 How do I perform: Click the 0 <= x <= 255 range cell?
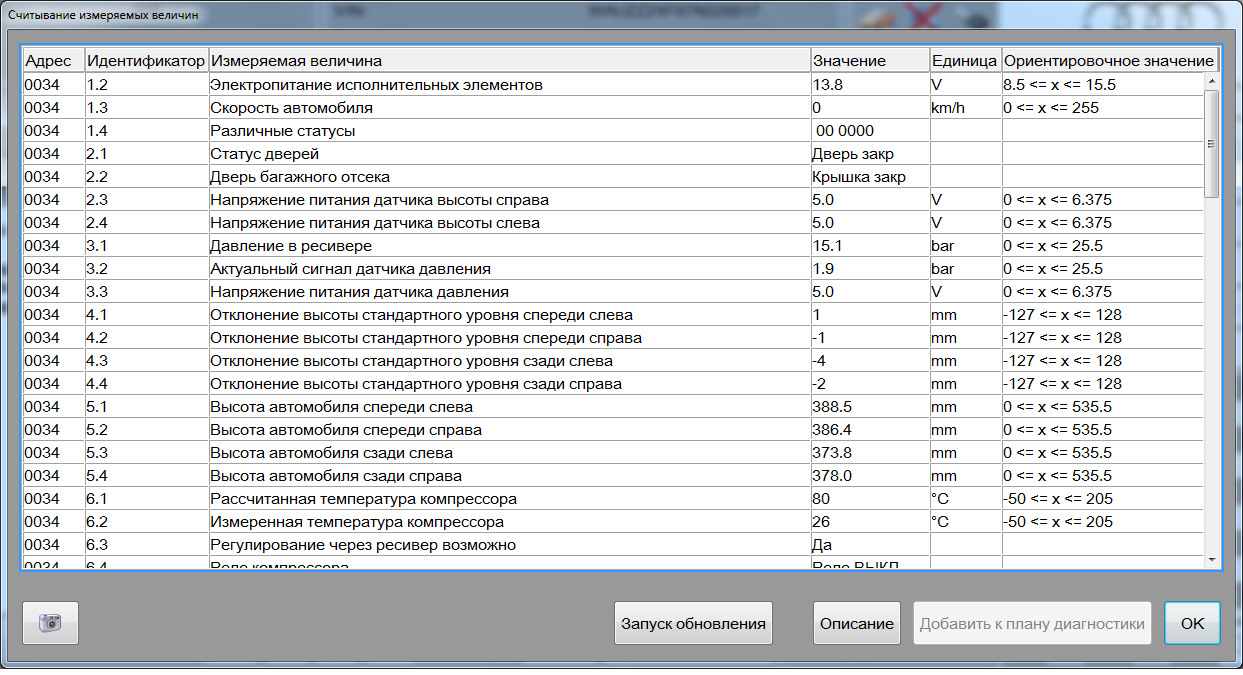[1102, 108]
